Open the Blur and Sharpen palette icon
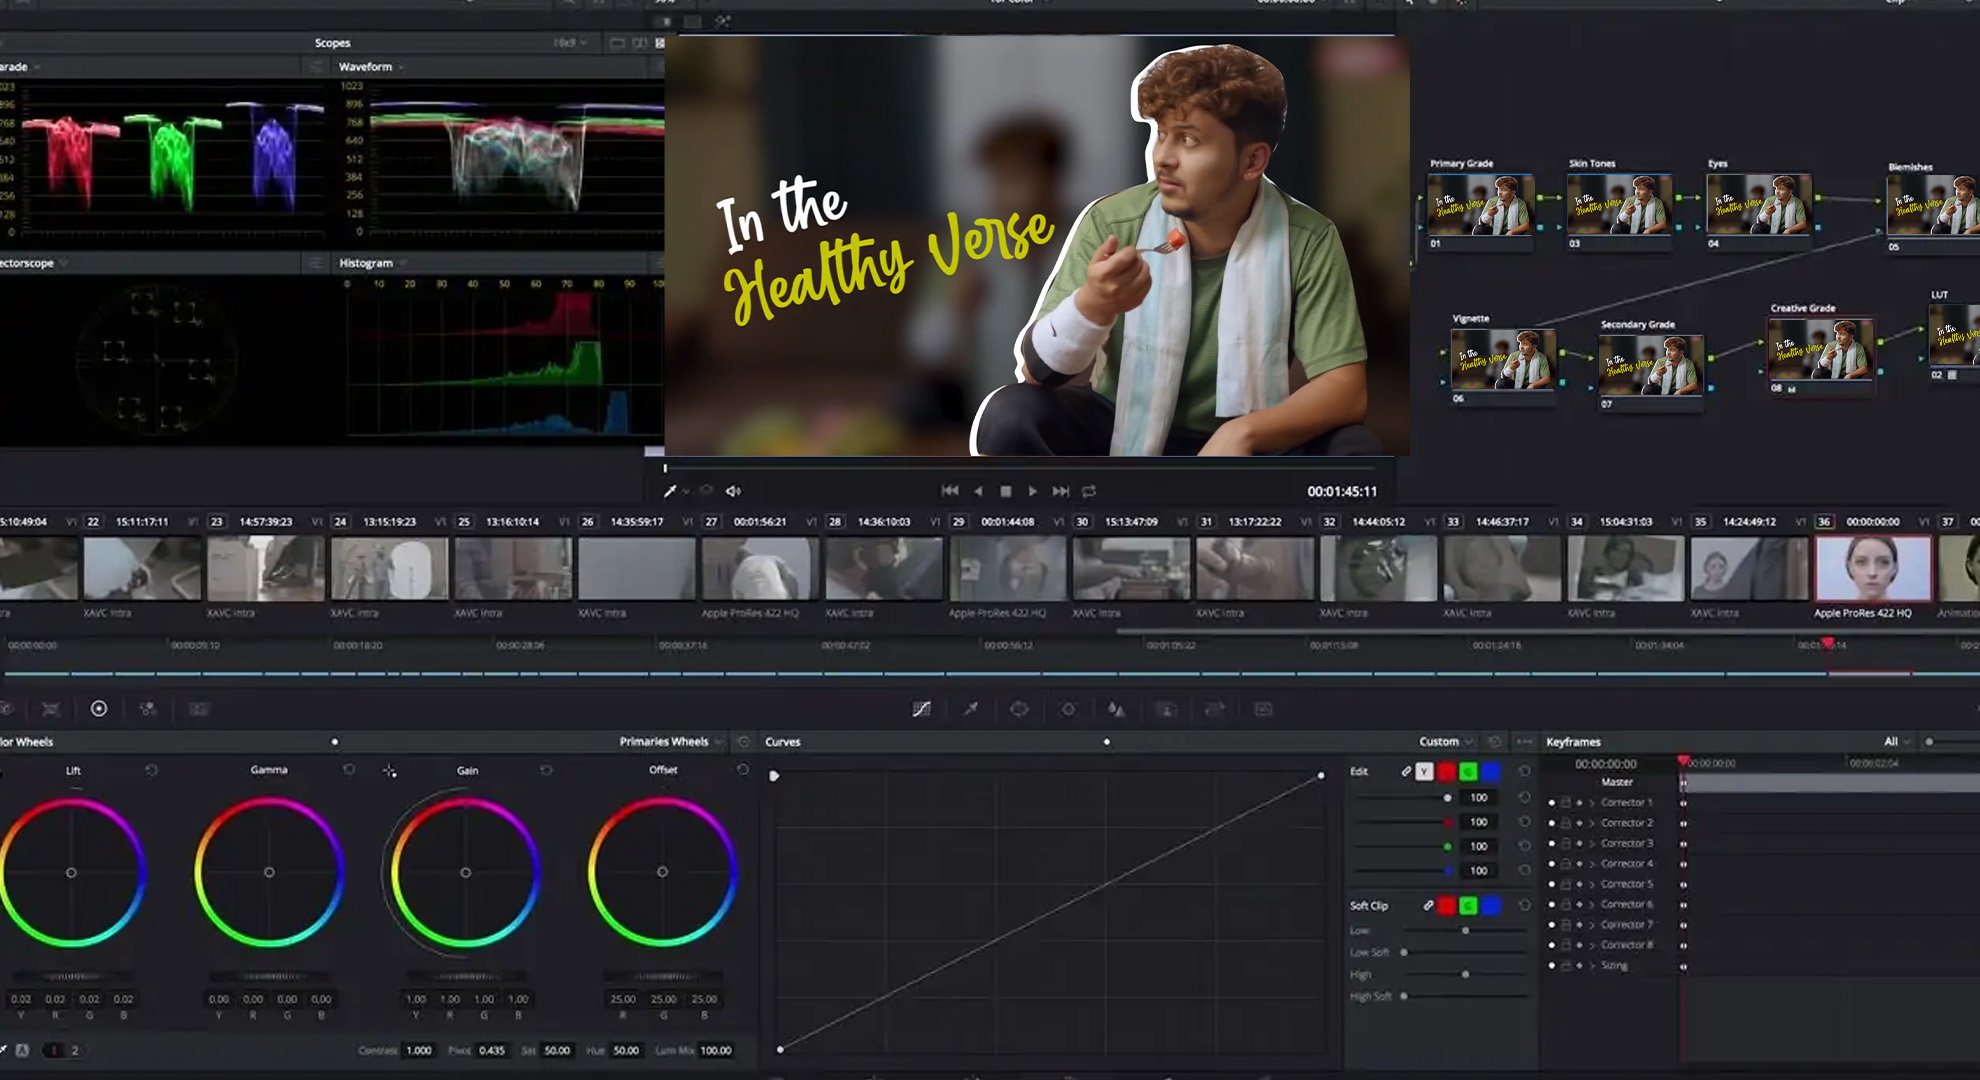Image resolution: width=1980 pixels, height=1080 pixels. 1116,709
